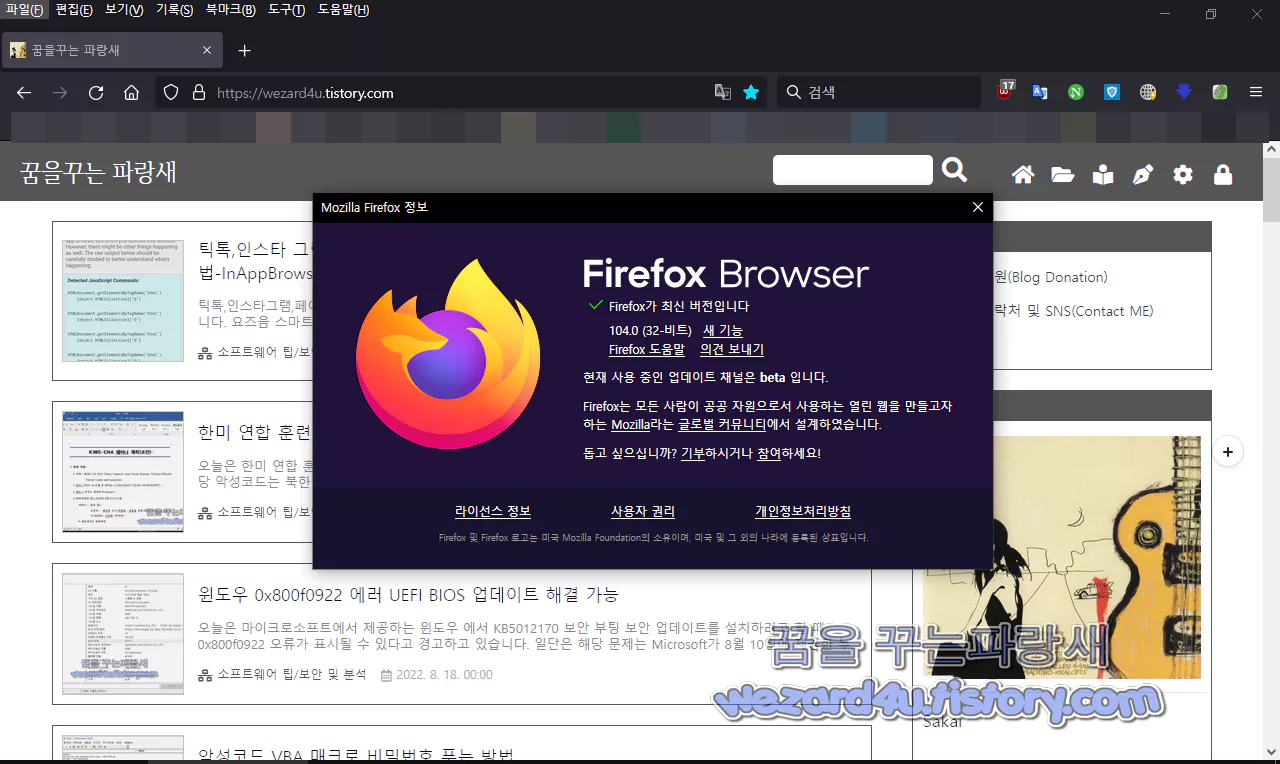This screenshot has height=764, width=1280.
Task: Click the blog pen write icon
Action: coord(1143,175)
